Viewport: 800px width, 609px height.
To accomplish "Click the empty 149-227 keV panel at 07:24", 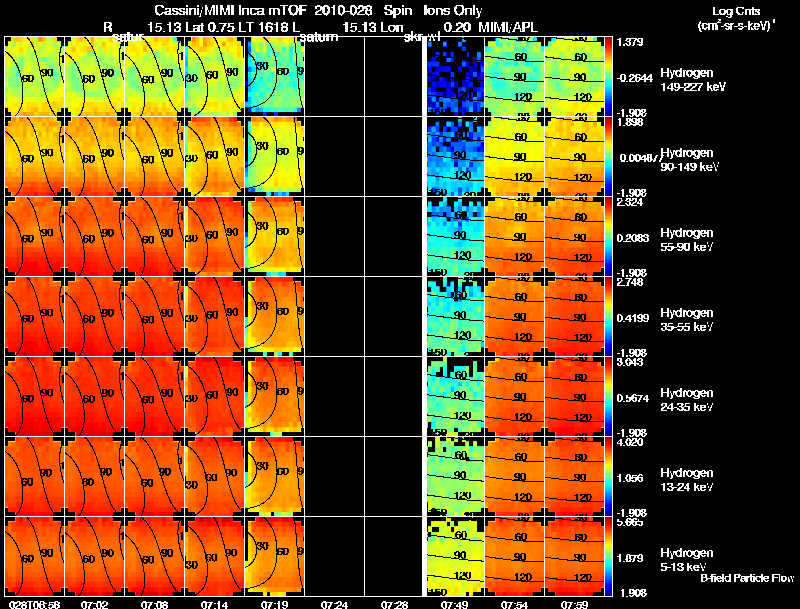I will pyautogui.click(x=335, y=76).
